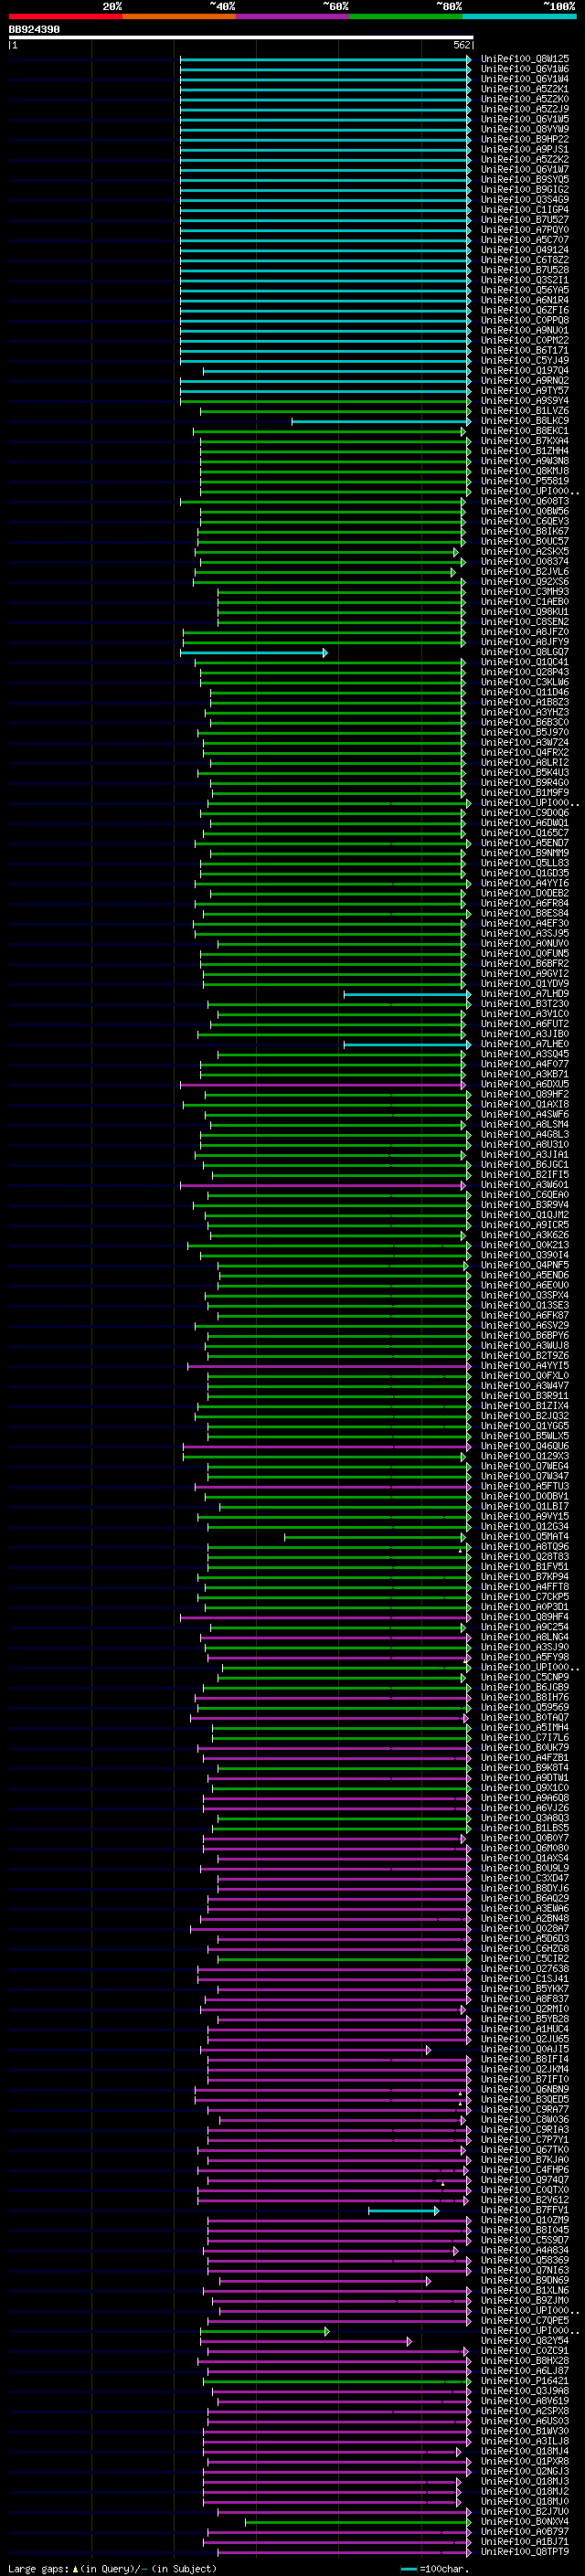Open hit UniRef100_Q6V1W6
The width and height of the screenshot is (585, 2576).
tap(525, 69)
